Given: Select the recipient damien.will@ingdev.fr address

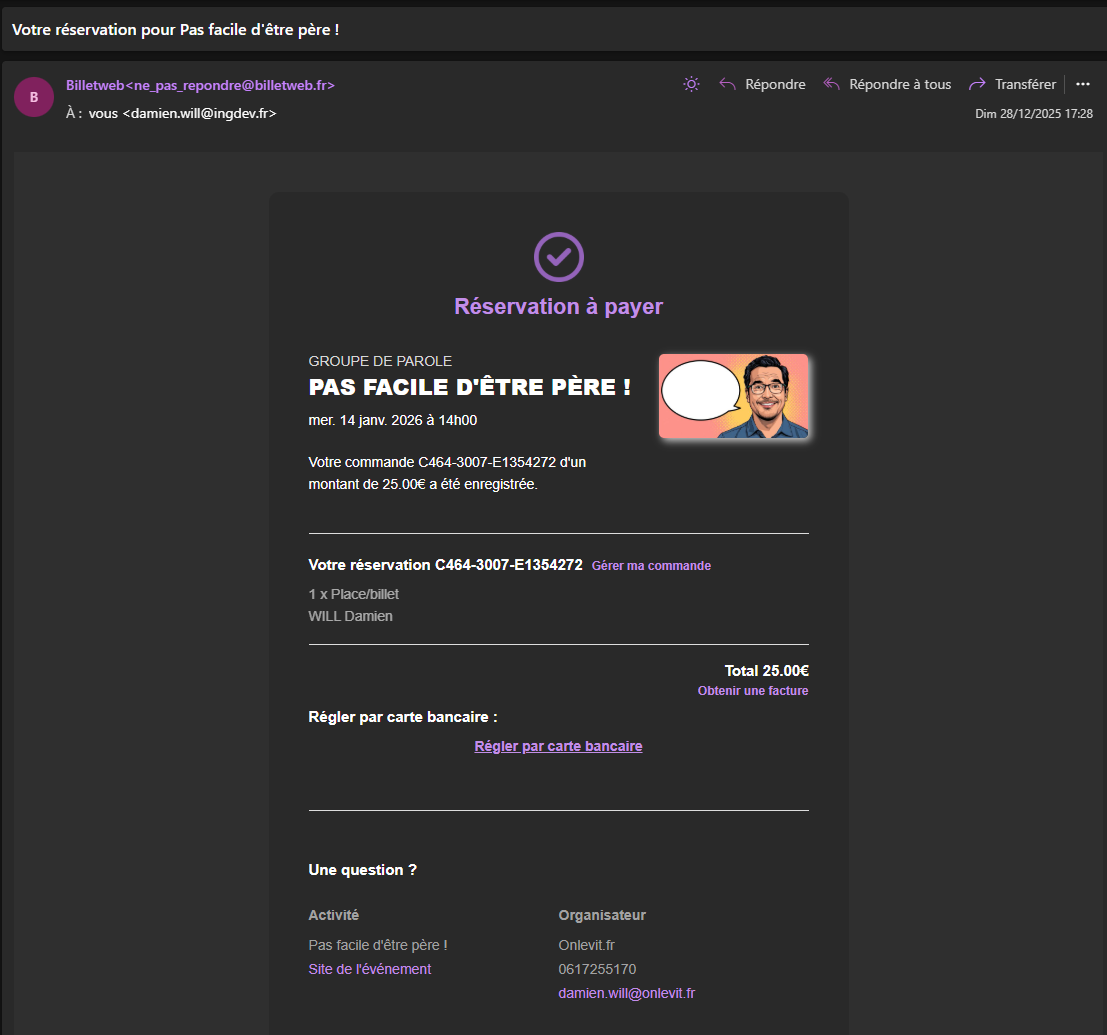Looking at the screenshot, I should [x=198, y=114].
